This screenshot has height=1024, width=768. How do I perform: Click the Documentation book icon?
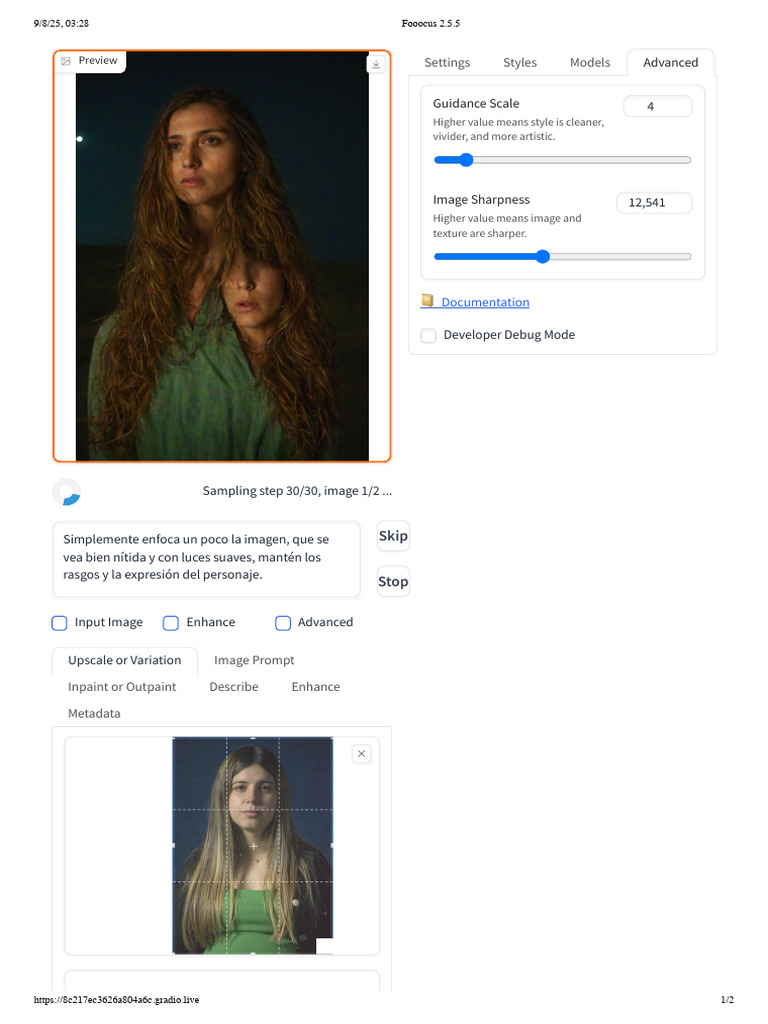coord(427,300)
